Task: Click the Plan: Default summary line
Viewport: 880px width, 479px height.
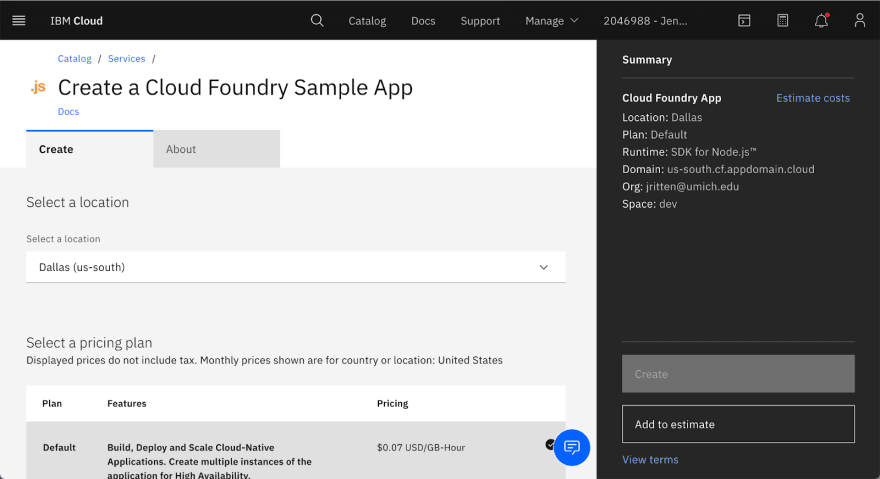Action: [x=654, y=135]
